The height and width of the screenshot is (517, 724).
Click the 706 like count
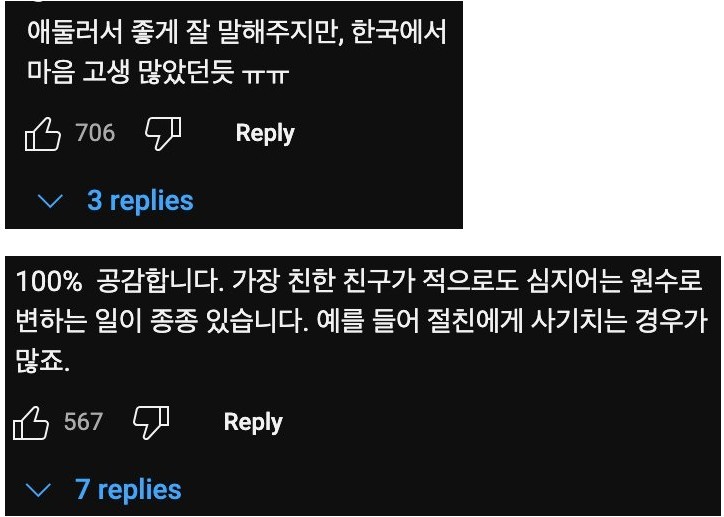click(x=96, y=134)
